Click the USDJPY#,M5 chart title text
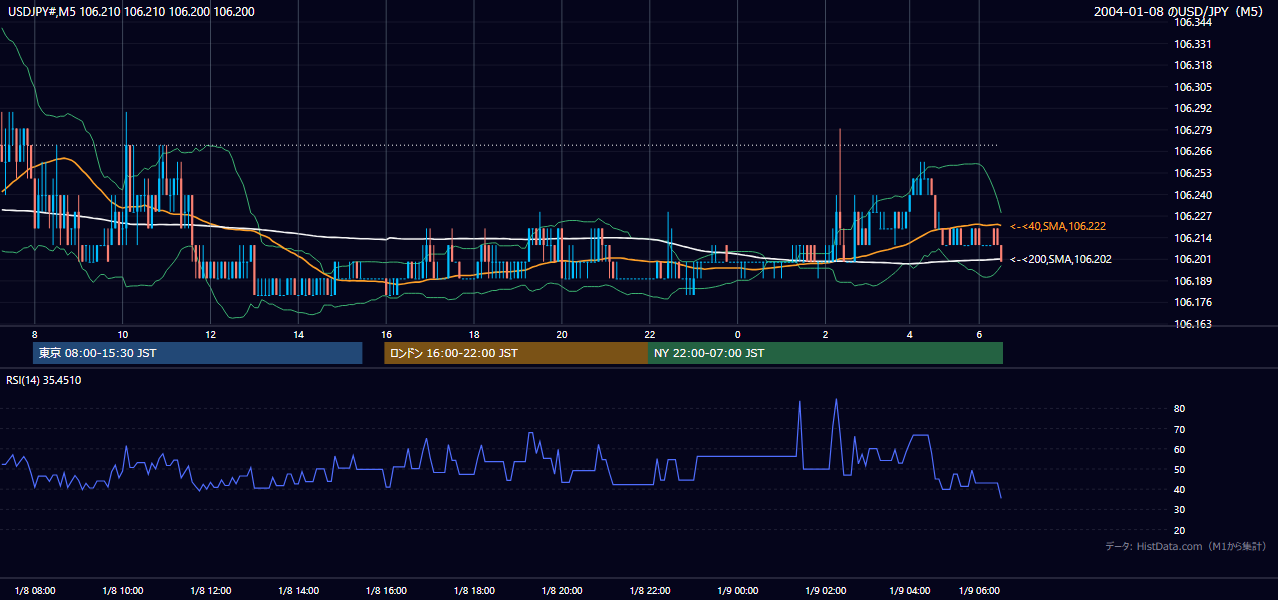The height and width of the screenshot is (600, 1278). [131, 11]
